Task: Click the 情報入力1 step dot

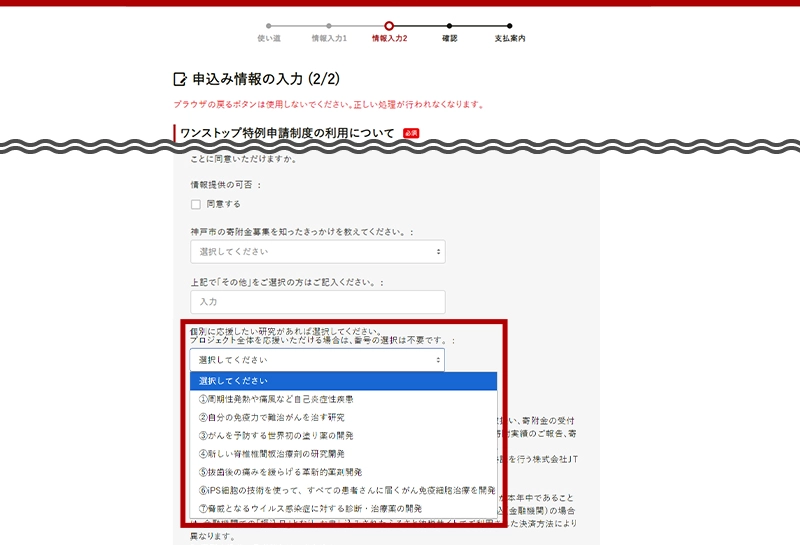Action: (x=329, y=26)
